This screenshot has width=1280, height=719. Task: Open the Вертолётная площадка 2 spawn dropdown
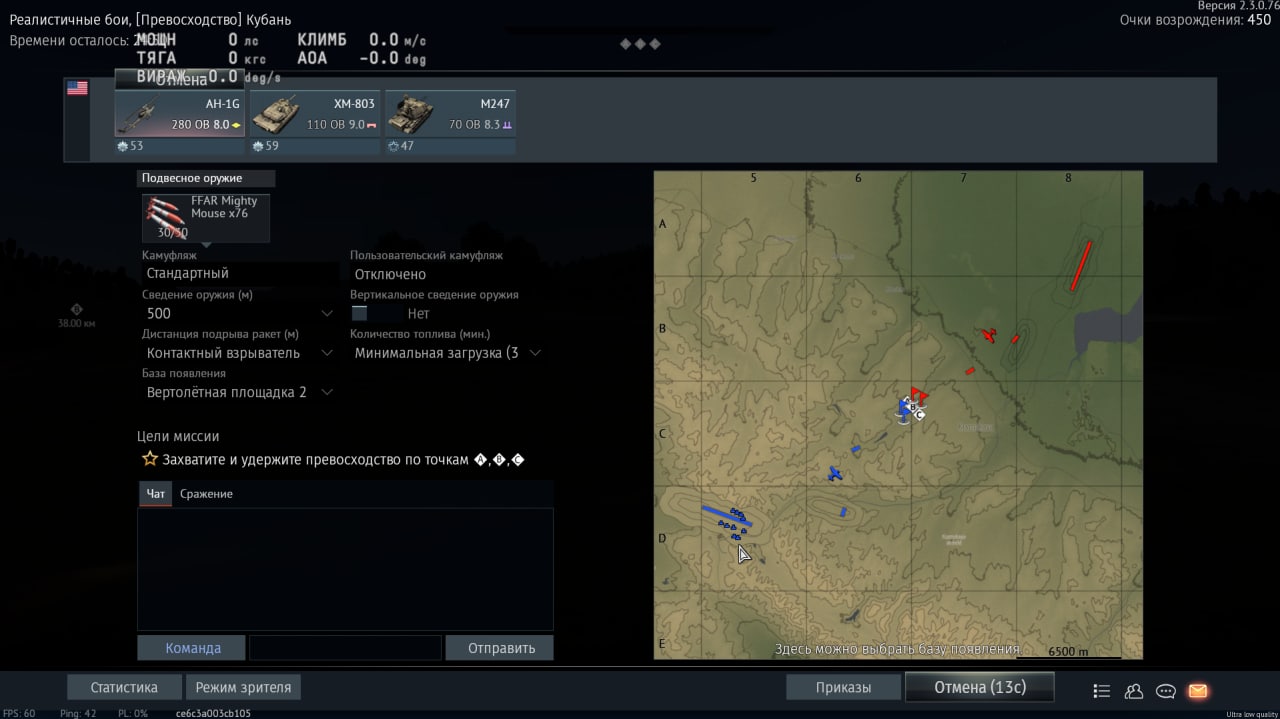click(238, 392)
